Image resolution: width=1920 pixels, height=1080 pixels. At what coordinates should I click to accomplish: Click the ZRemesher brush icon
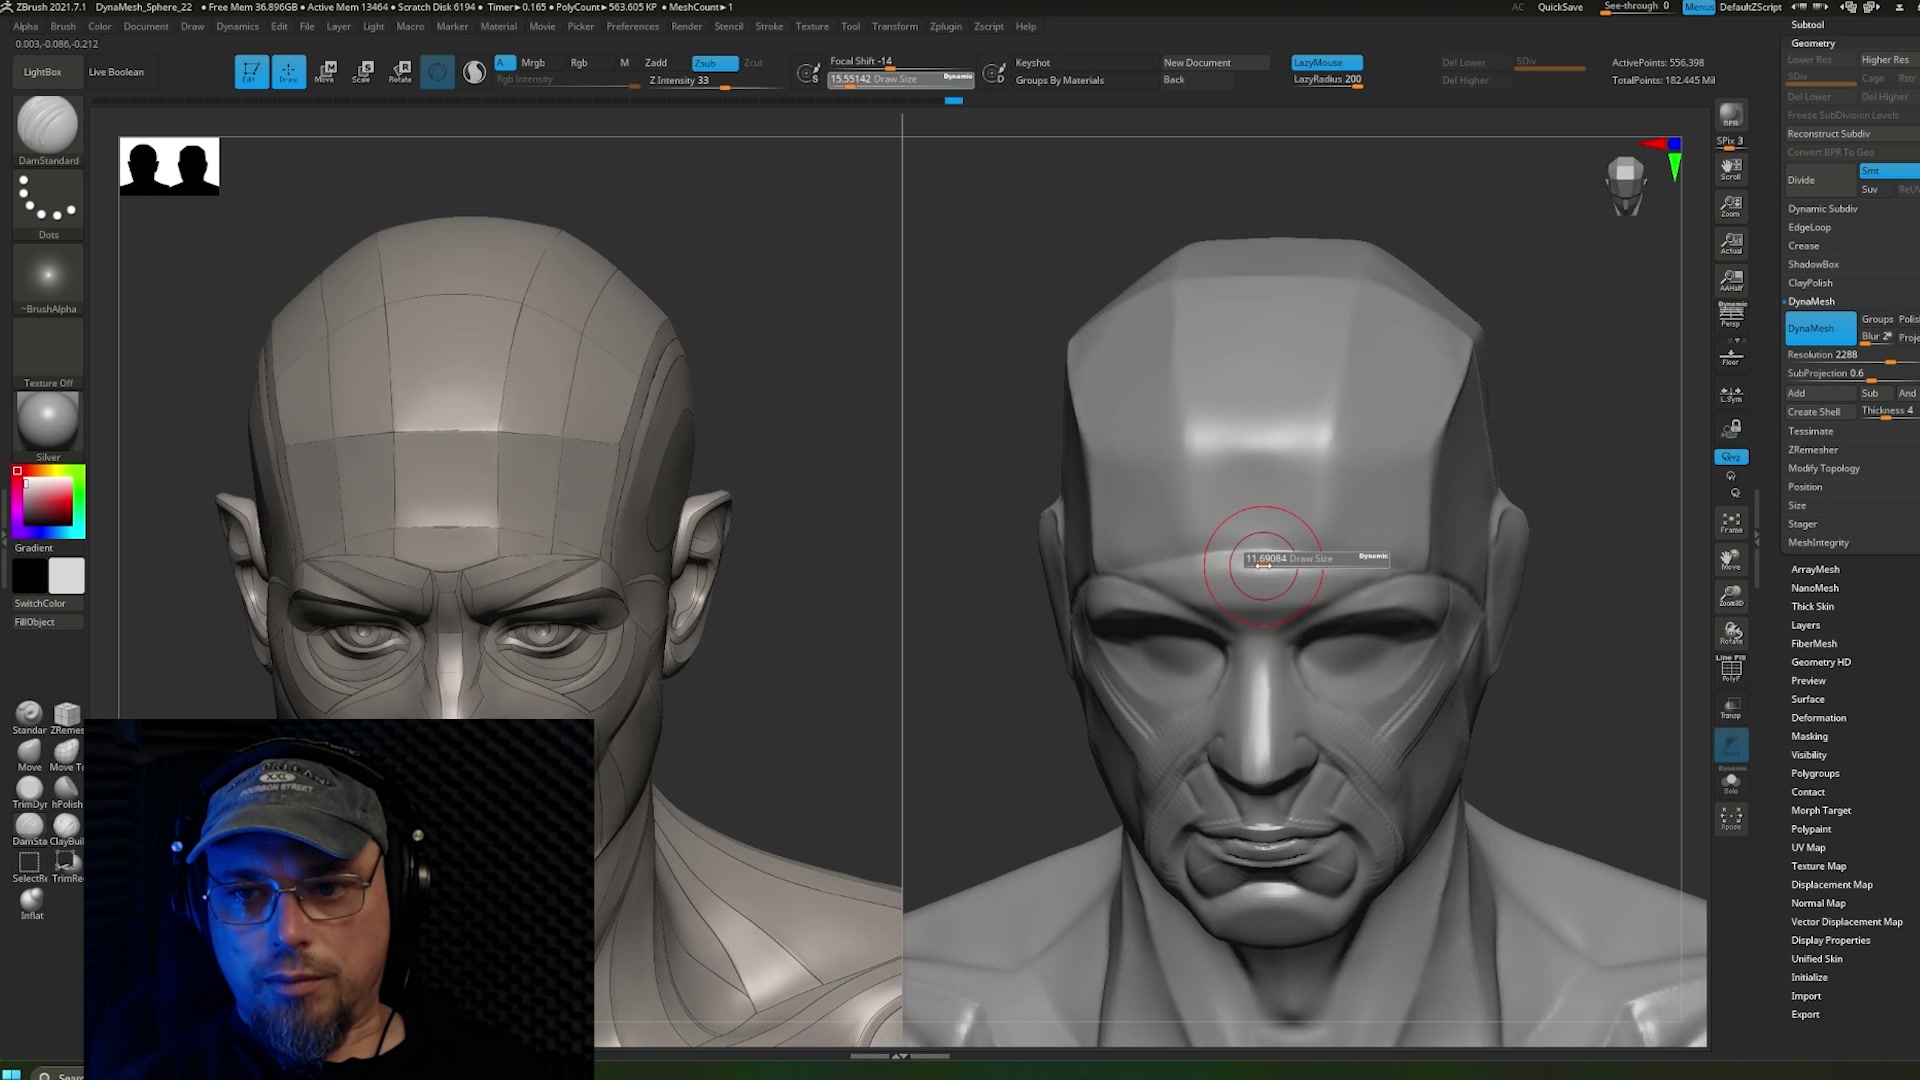67,714
